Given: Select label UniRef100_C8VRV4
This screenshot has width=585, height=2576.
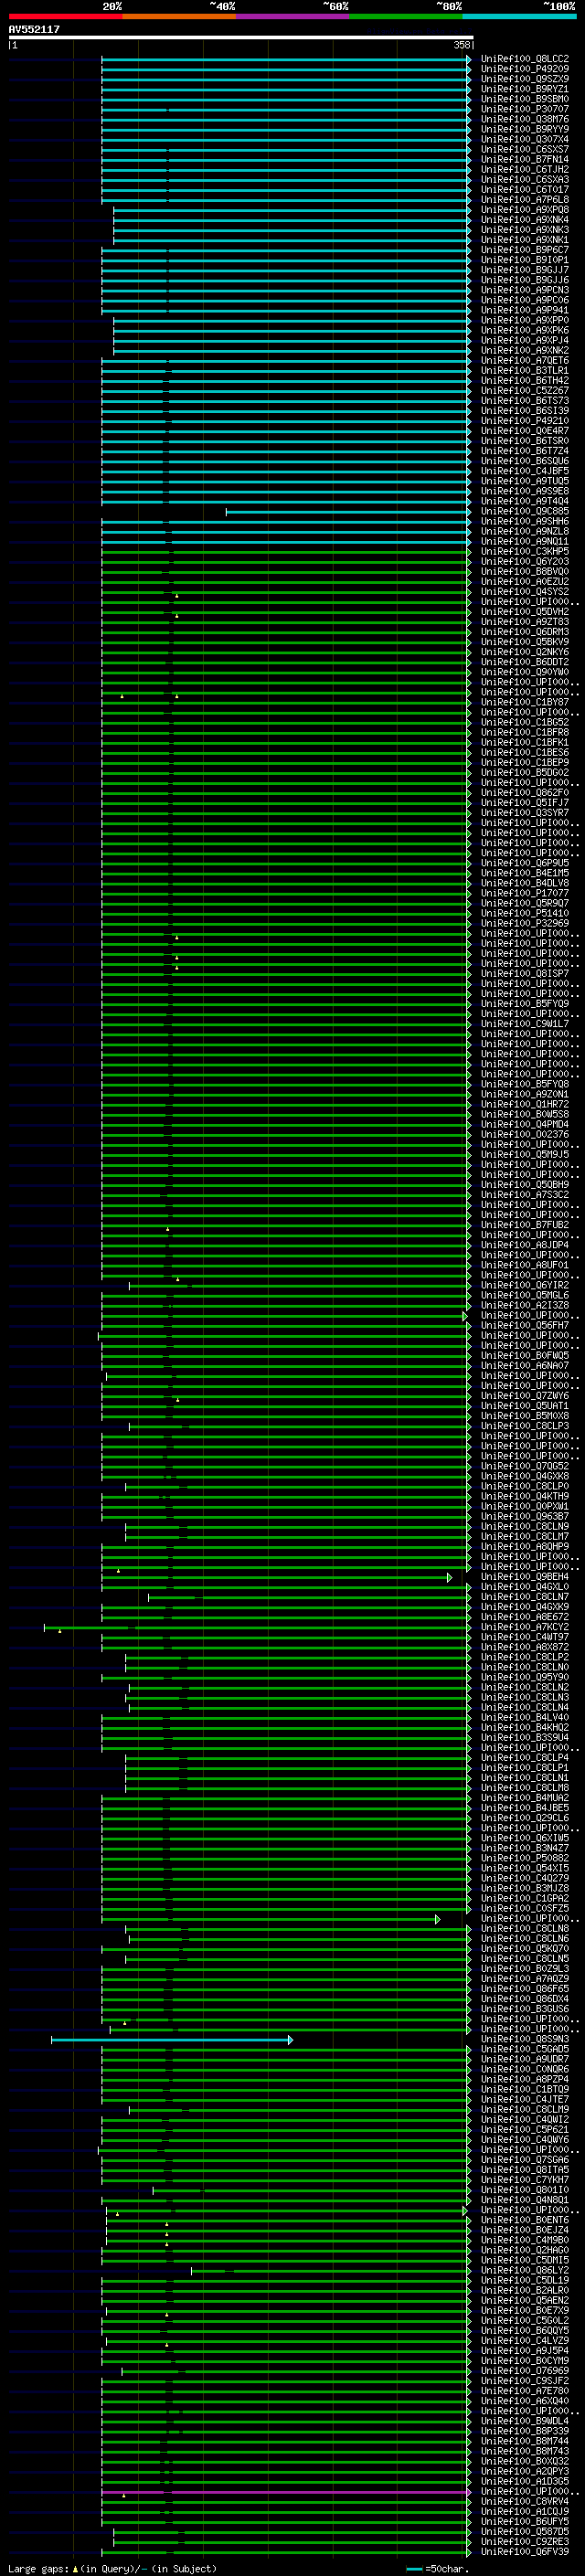Looking at the screenshot, I should (525, 2501).
